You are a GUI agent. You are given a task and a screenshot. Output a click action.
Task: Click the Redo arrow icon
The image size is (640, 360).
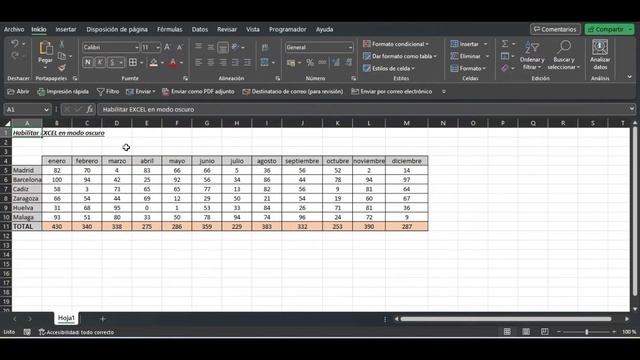click(15, 56)
